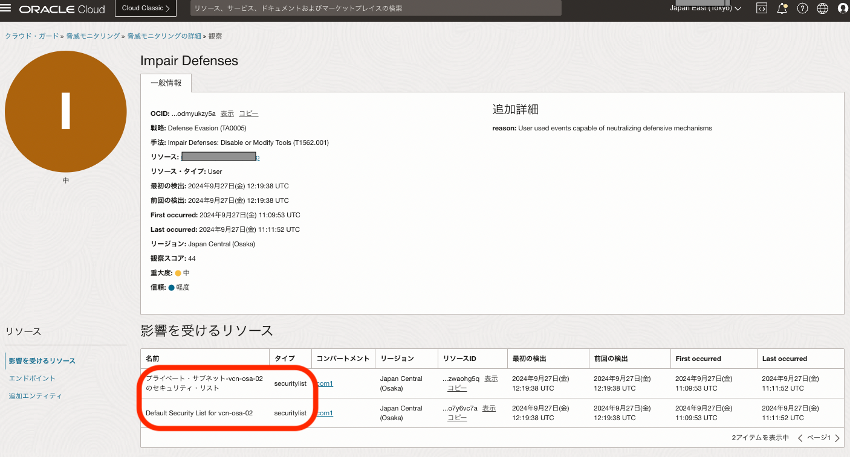Image resolution: width=850 pixels, height=458 pixels.
Task: Go to next page arrow in pagination
Action: [x=838, y=438]
